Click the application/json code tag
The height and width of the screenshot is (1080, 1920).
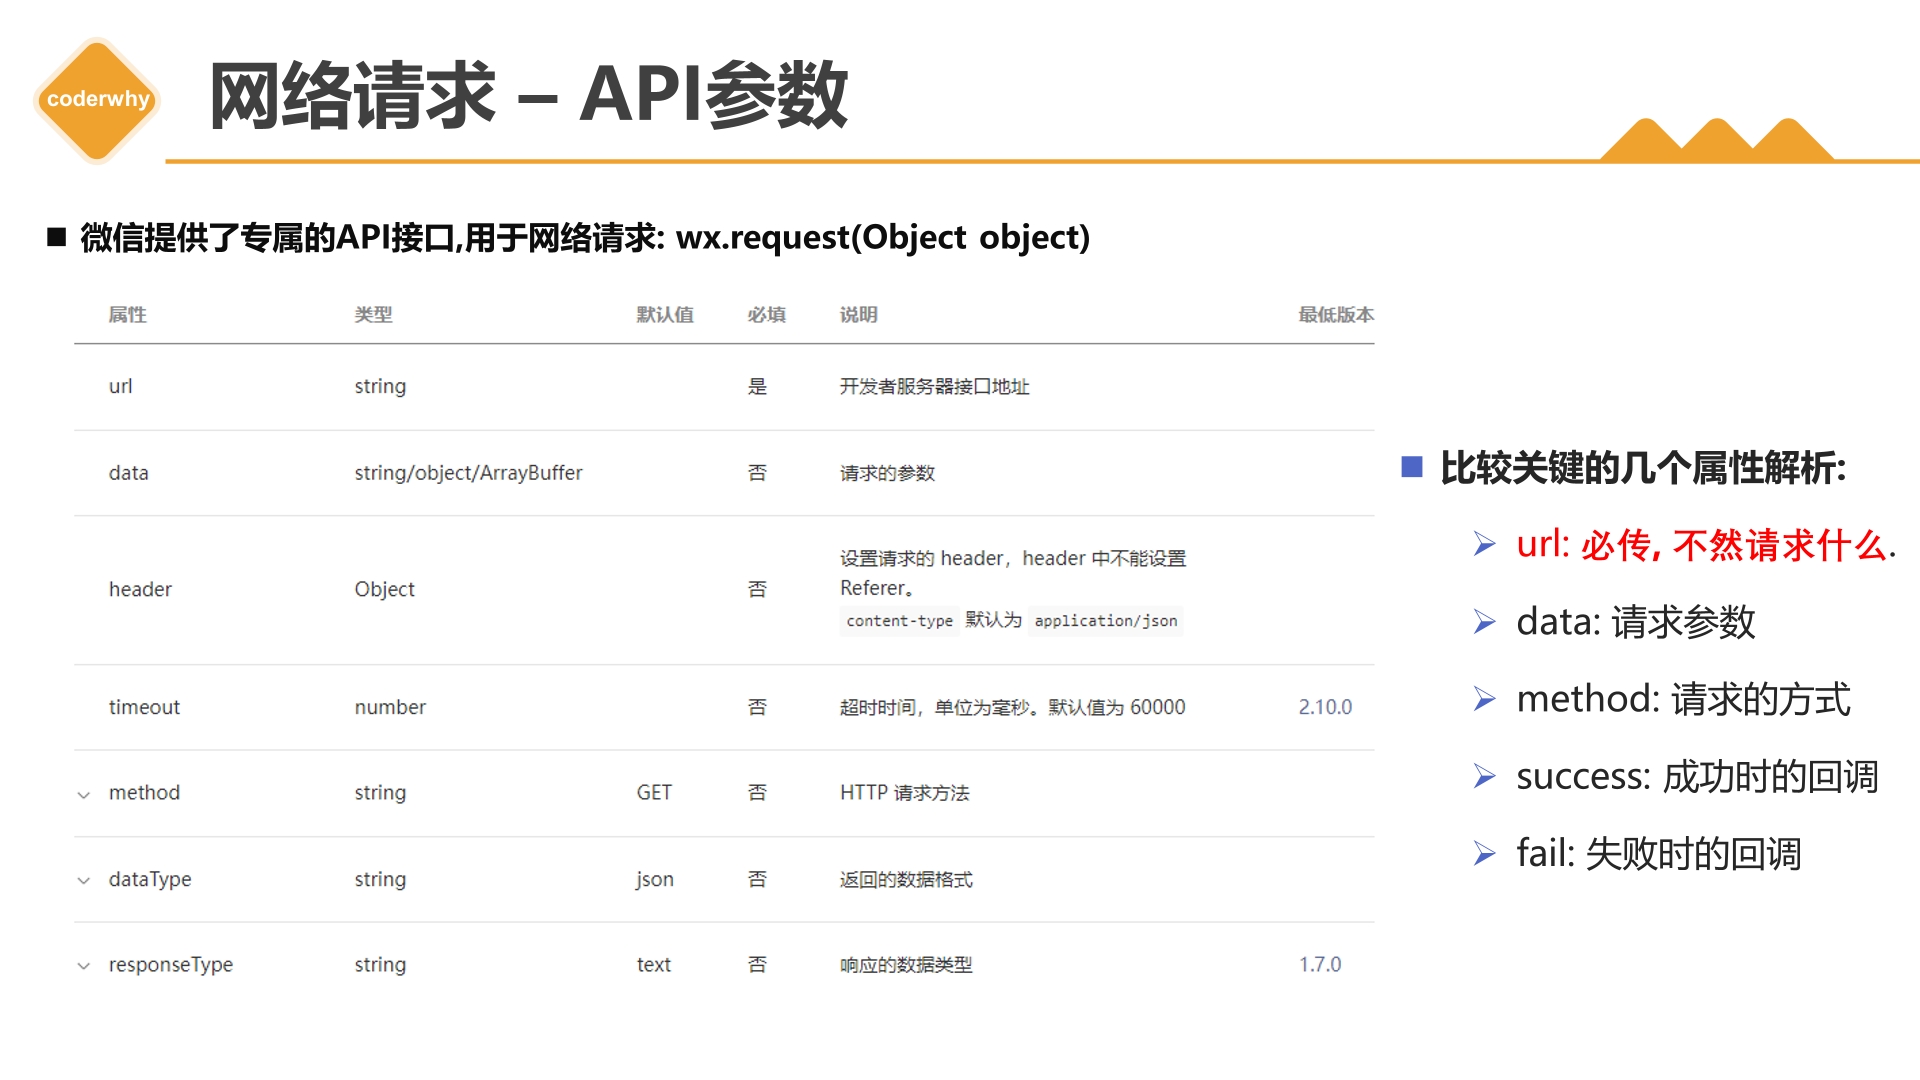pyautogui.click(x=1106, y=621)
